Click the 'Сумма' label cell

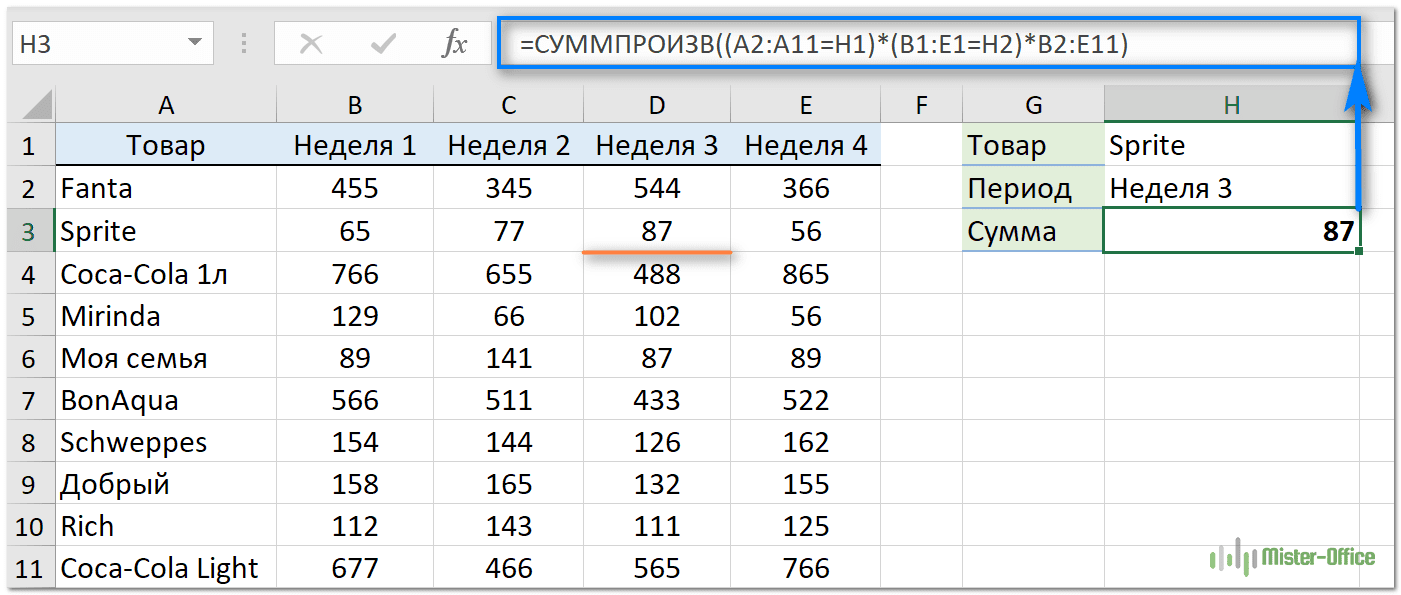(1034, 231)
